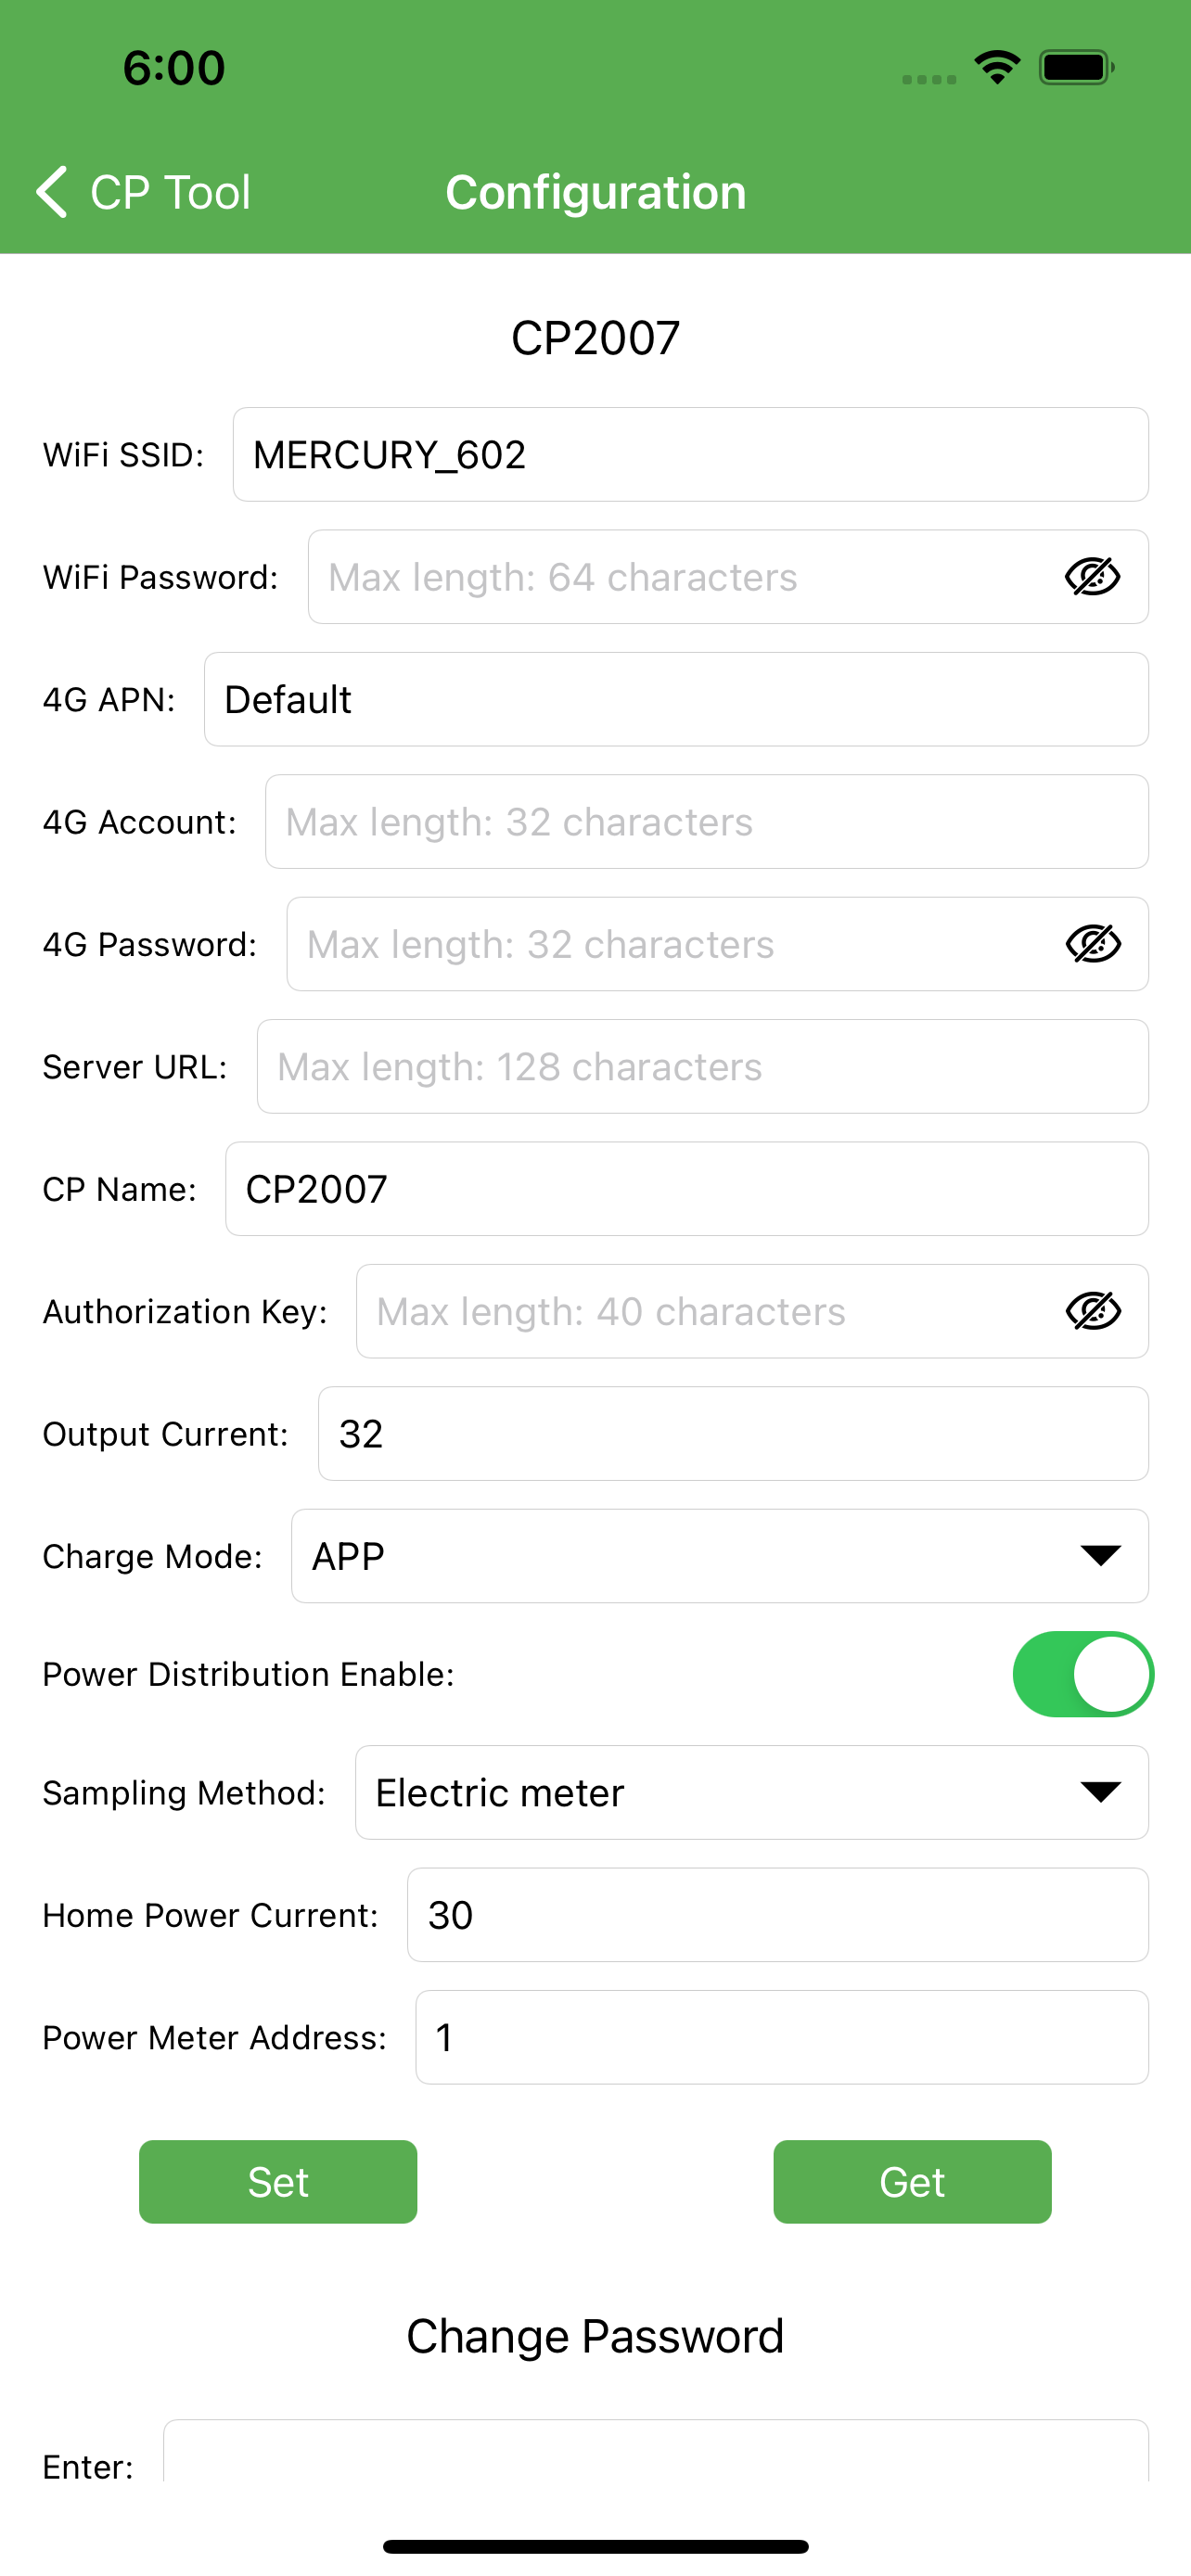Focus the Server URL text field
The image size is (1191, 2576).
point(702,1066)
